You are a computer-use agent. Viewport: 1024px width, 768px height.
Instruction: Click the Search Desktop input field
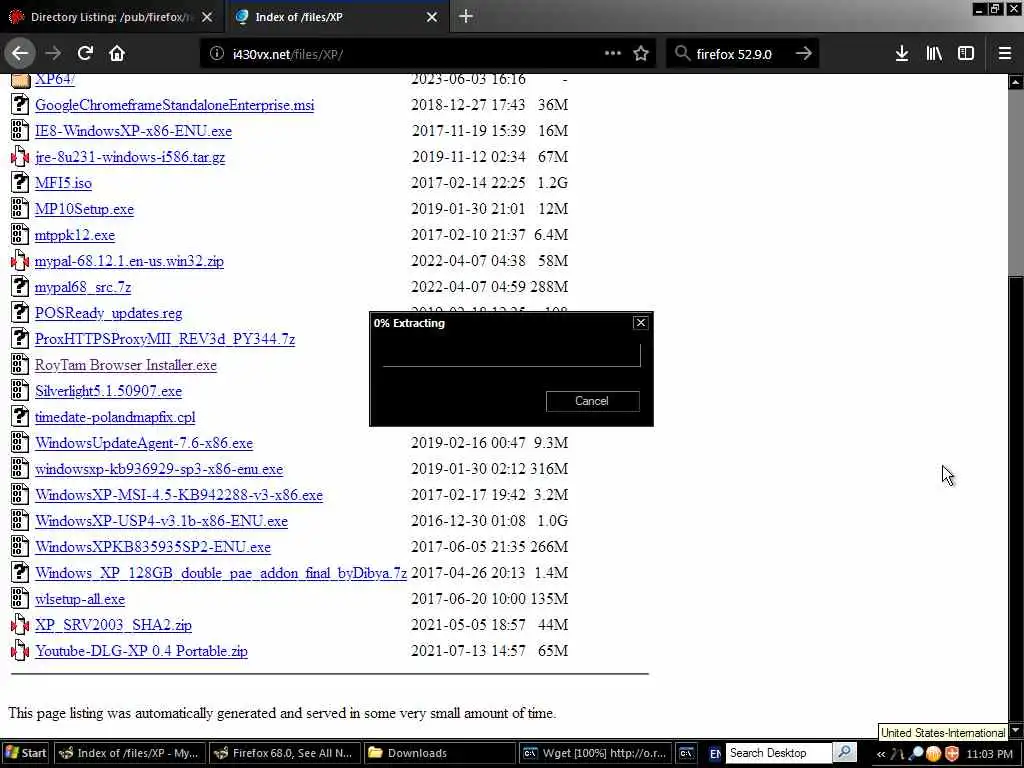click(779, 753)
